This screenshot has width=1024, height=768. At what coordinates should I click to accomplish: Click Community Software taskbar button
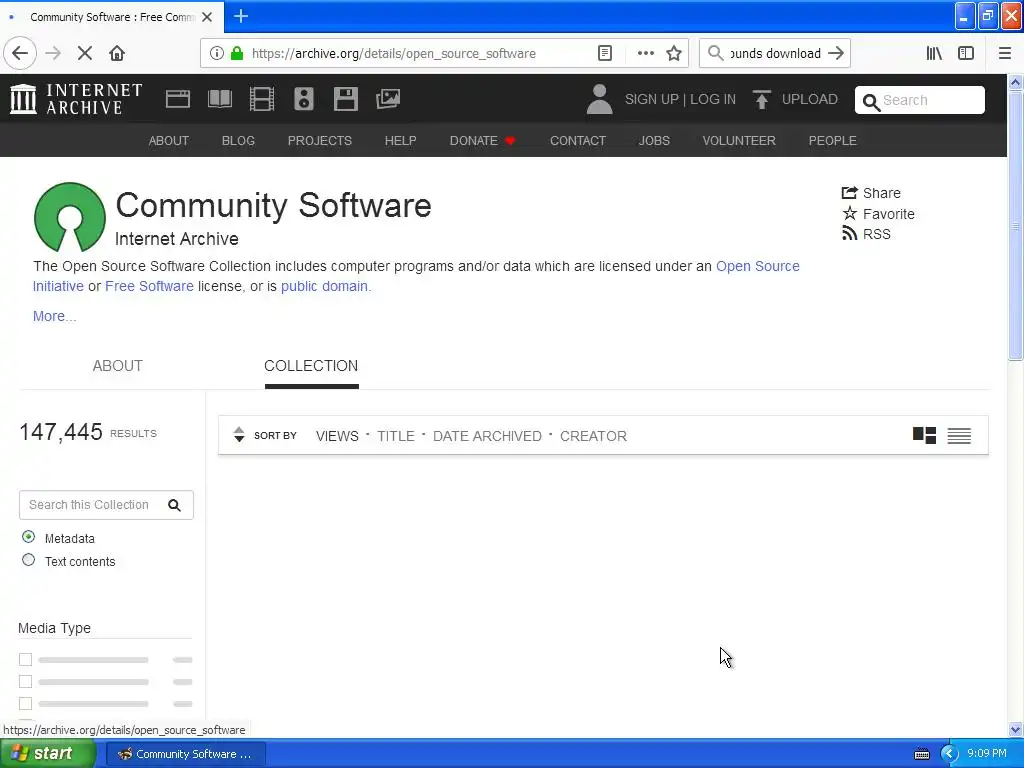coord(185,754)
